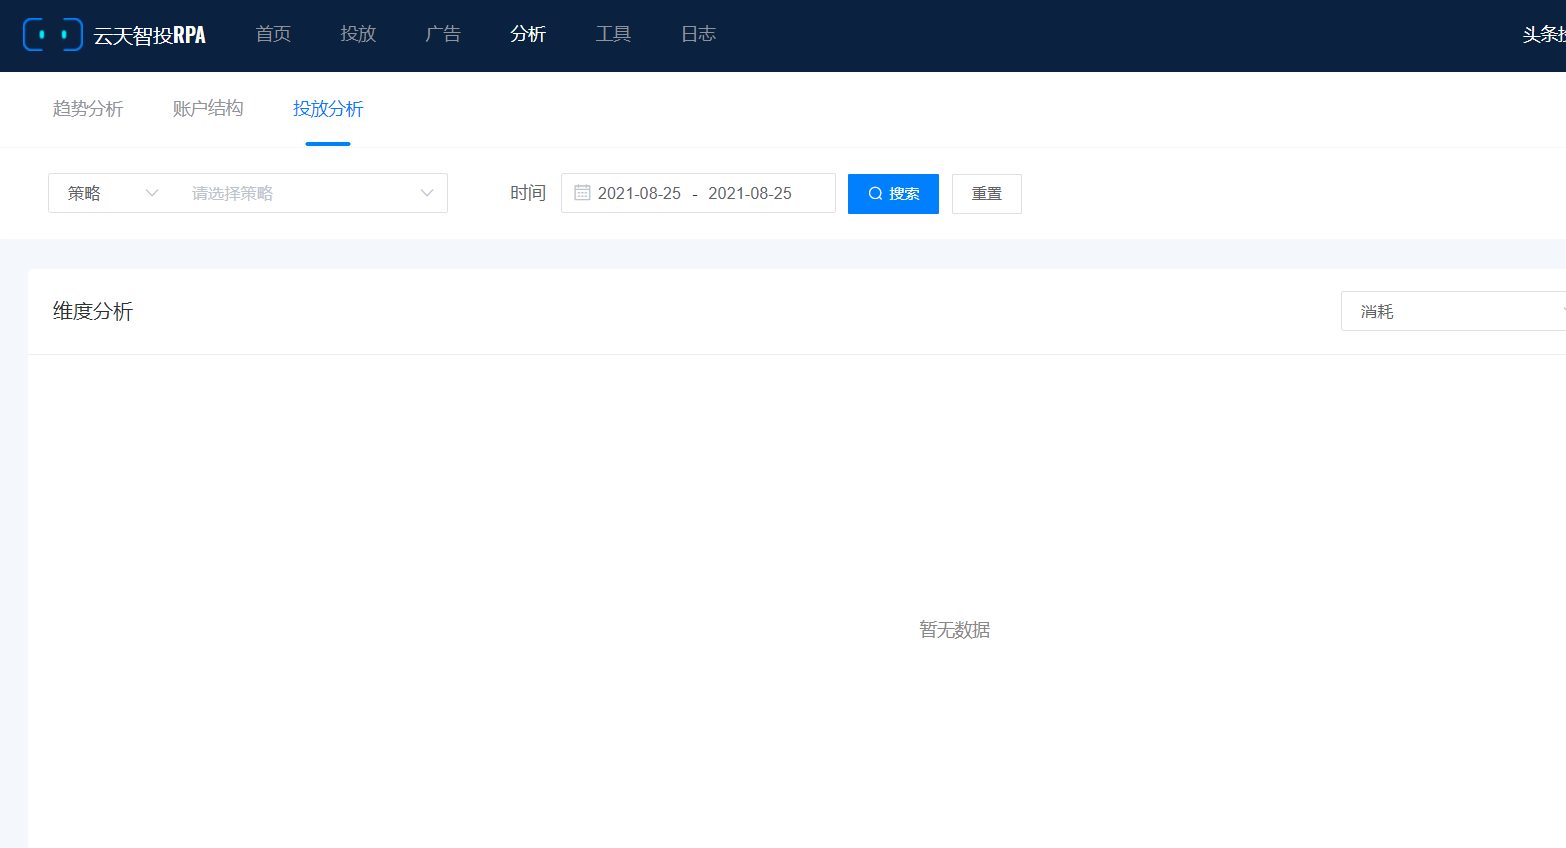The width and height of the screenshot is (1566, 848).
Task: Expand the 策略 type dropdown
Action: coord(112,193)
